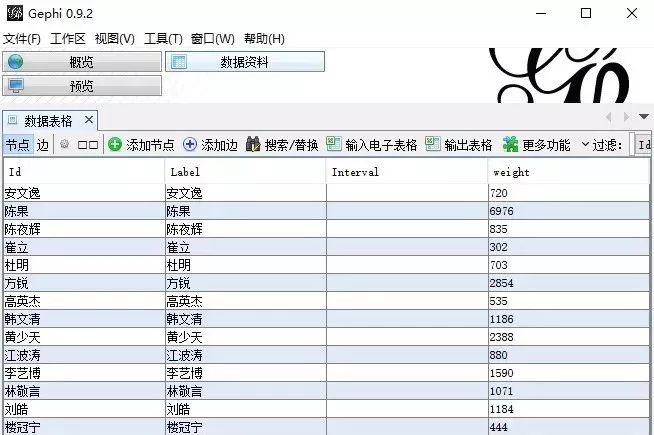The image size is (654, 435).
Task: Click 输入电子表格 import button
Action: pyautogui.click(x=372, y=145)
